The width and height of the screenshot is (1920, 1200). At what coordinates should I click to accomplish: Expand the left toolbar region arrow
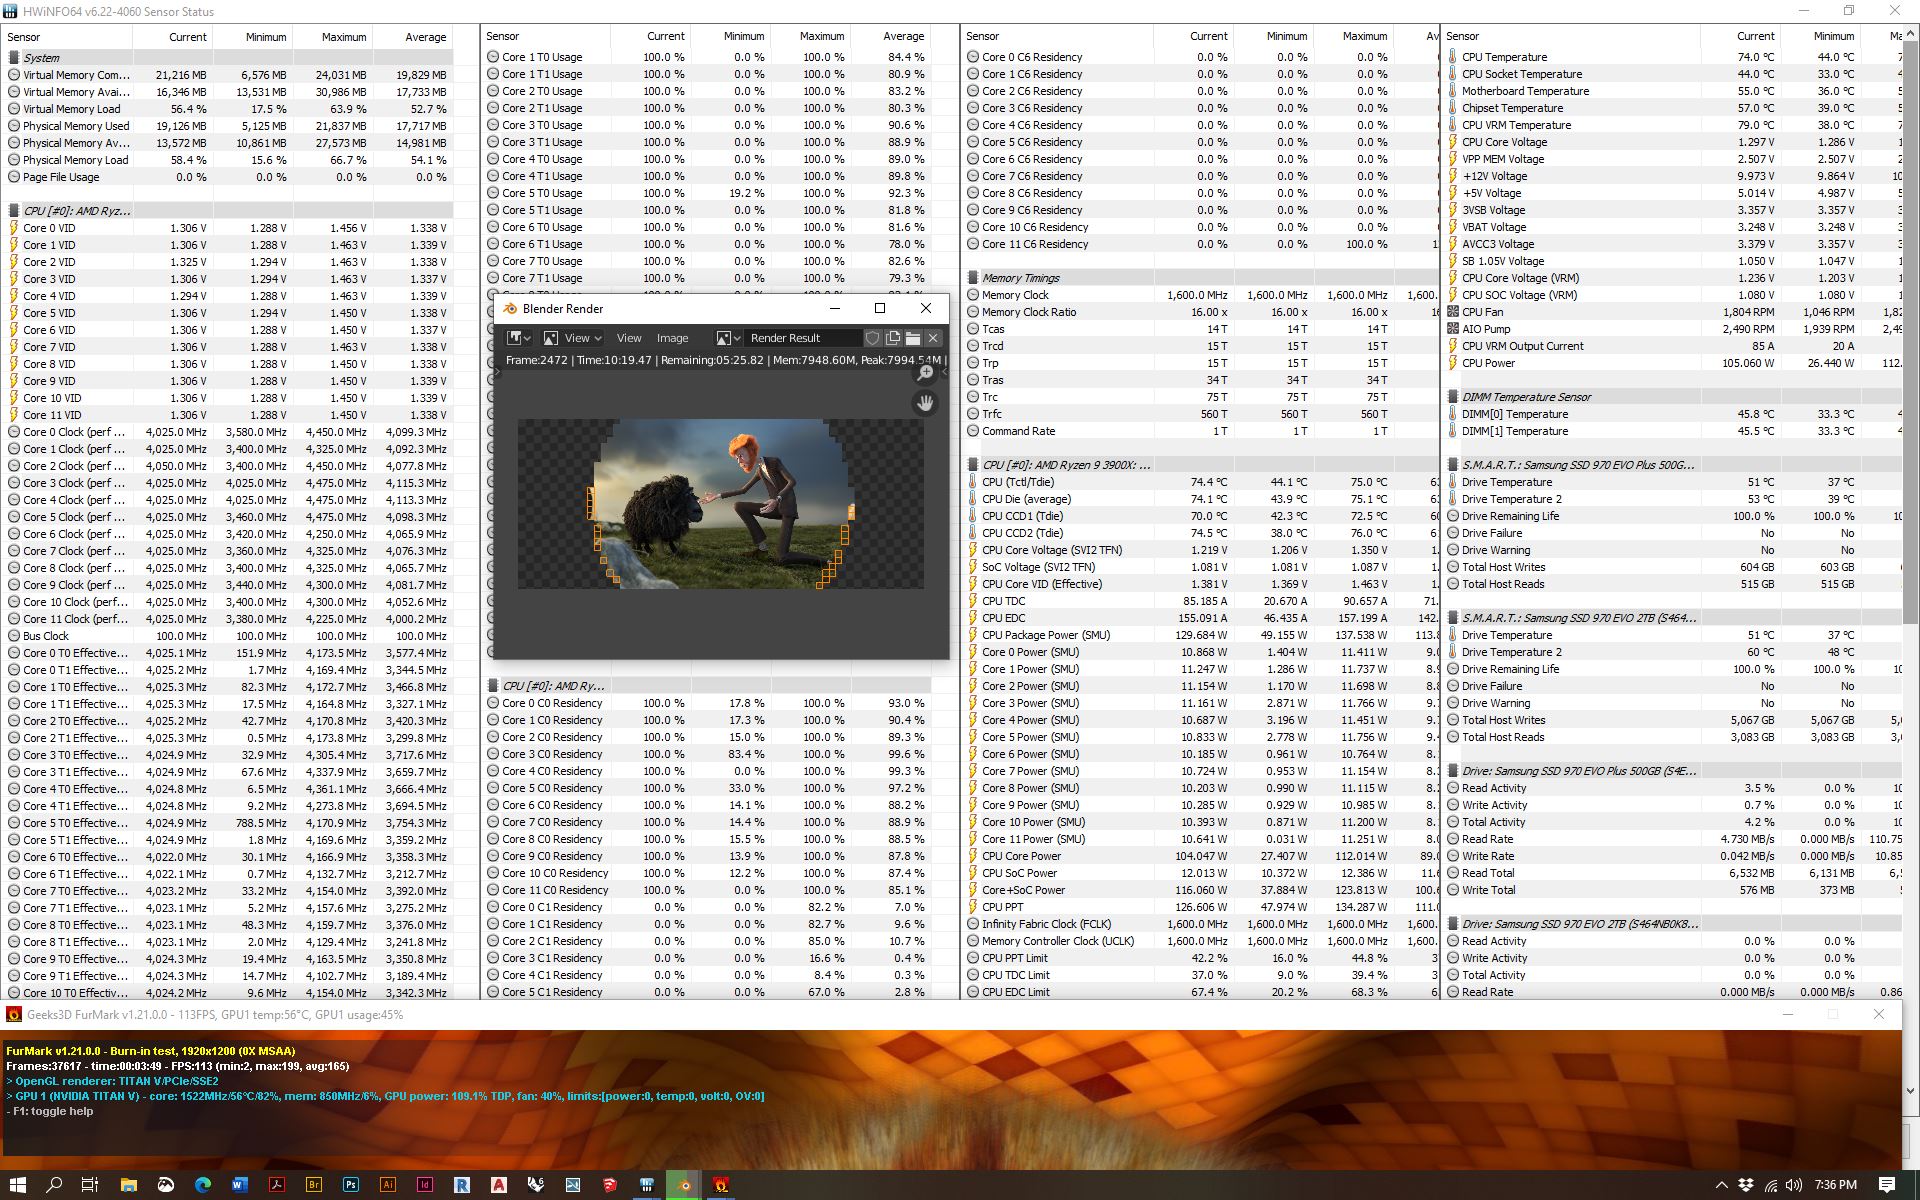coord(498,372)
